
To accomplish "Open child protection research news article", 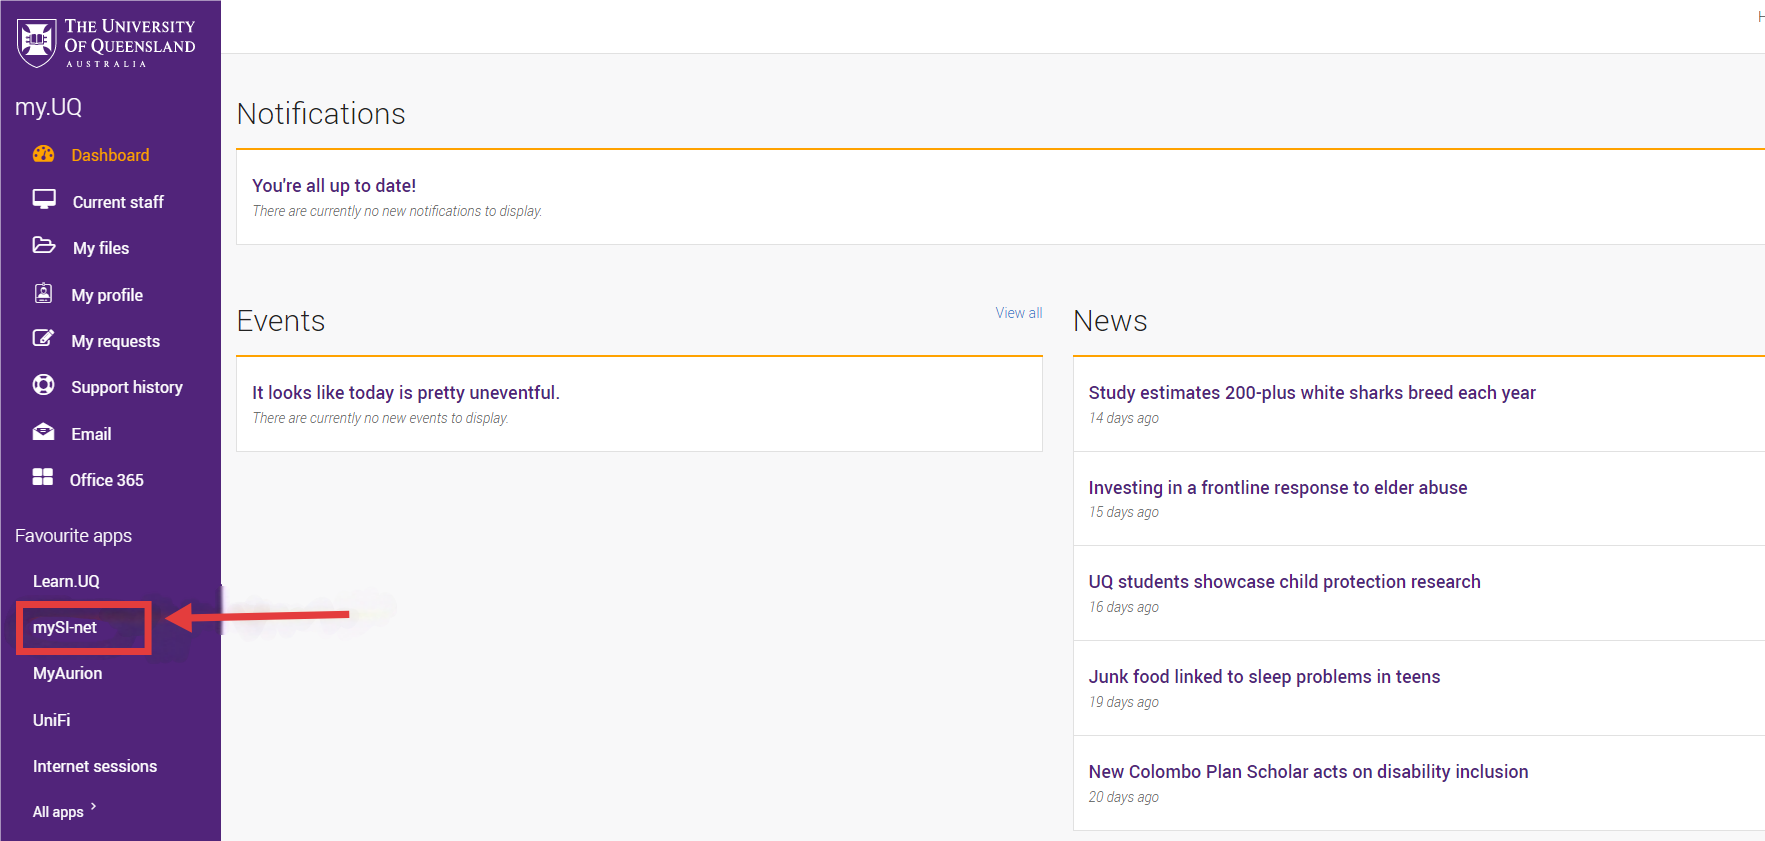I will pyautogui.click(x=1284, y=582).
